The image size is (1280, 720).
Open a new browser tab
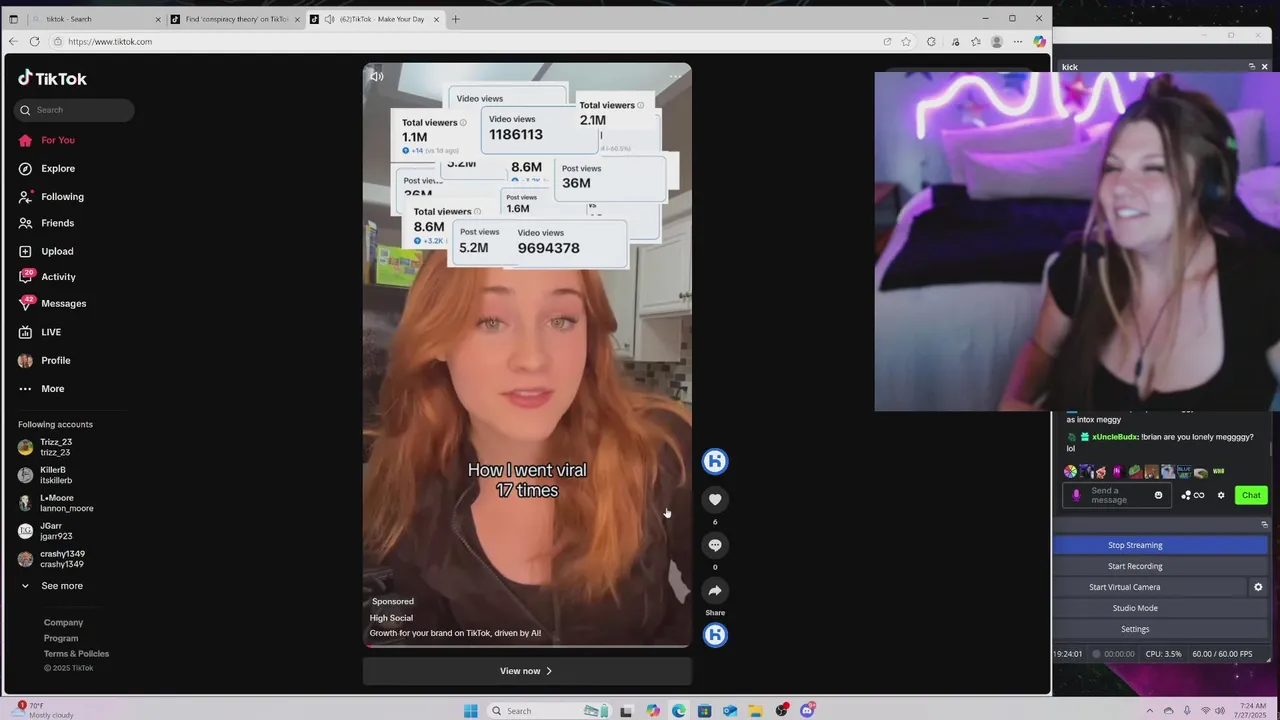455,19
